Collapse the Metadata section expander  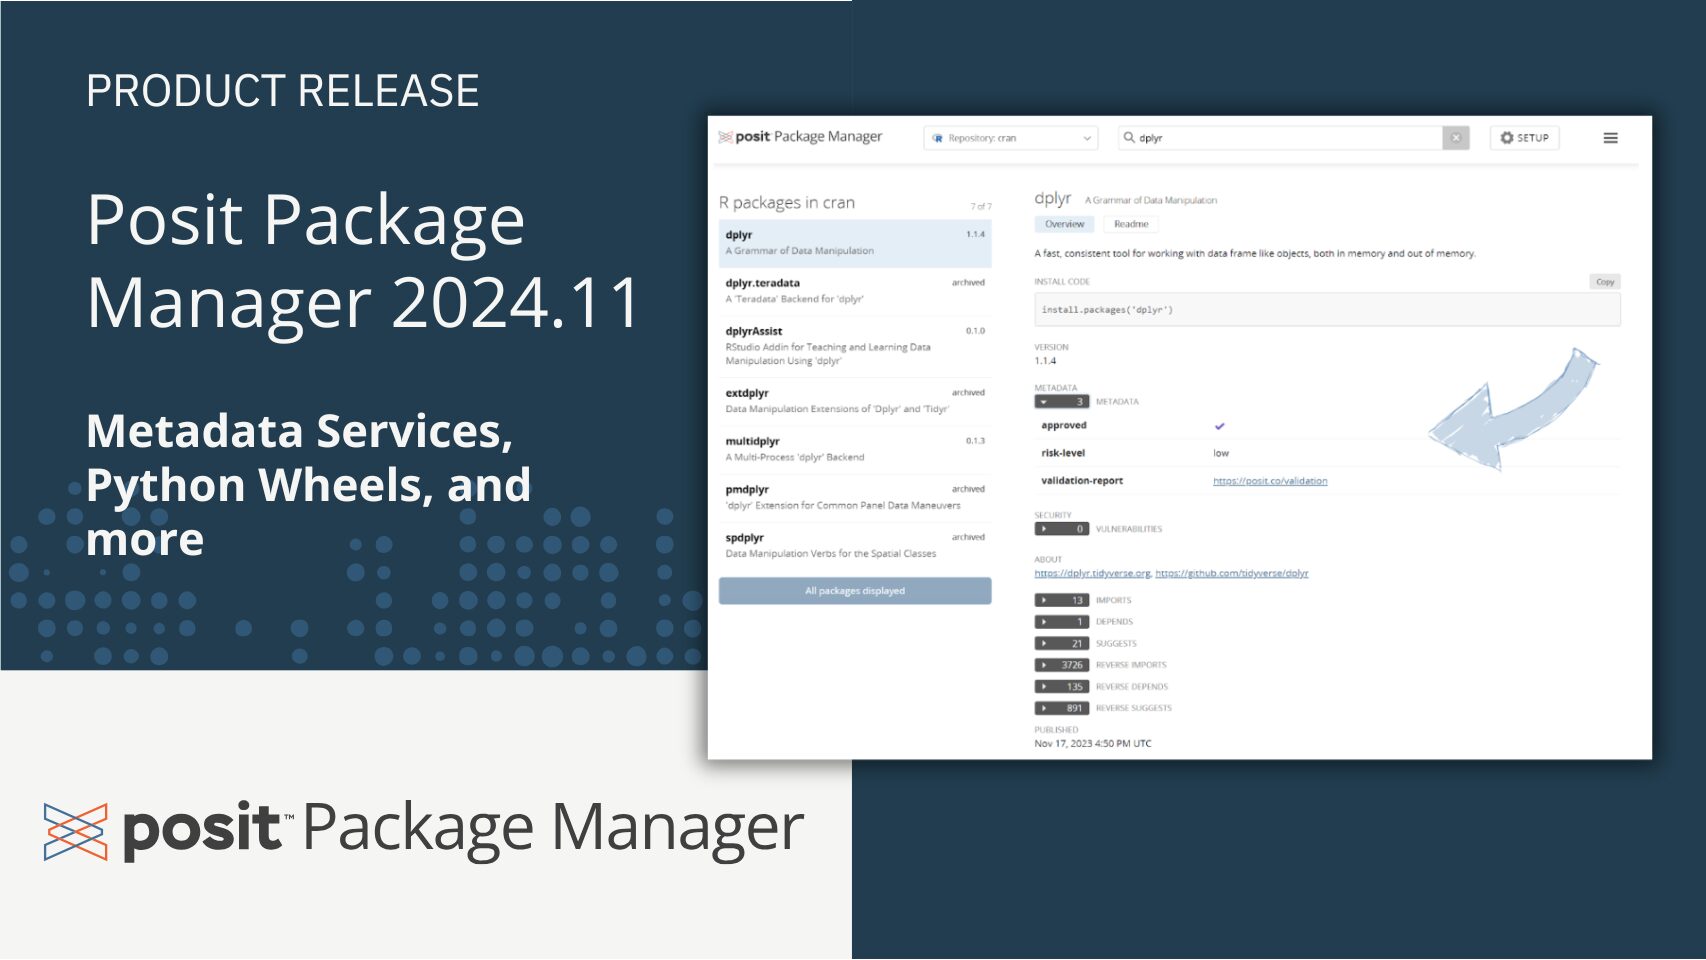tap(1061, 402)
